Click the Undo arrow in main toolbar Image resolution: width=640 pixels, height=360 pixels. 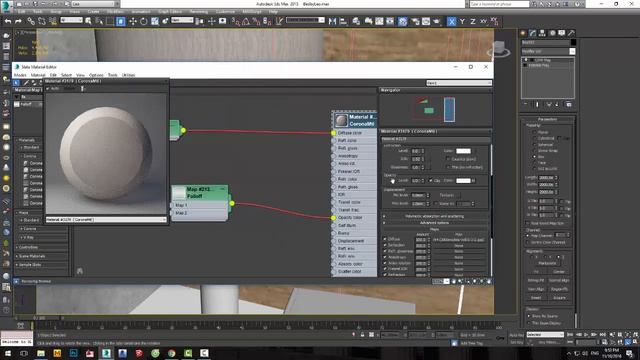click(x=8, y=21)
